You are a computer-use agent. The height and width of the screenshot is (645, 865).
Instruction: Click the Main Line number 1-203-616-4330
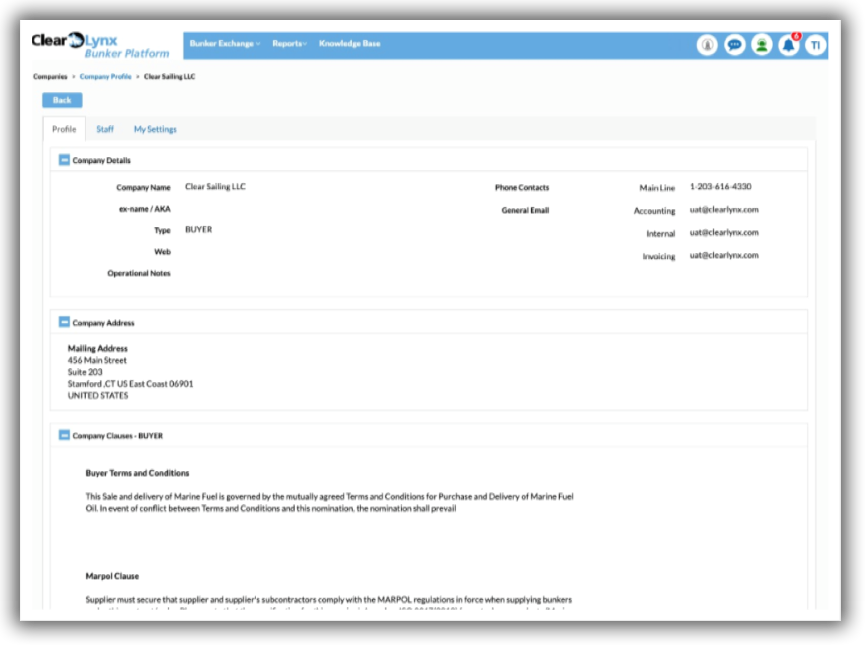pos(720,186)
